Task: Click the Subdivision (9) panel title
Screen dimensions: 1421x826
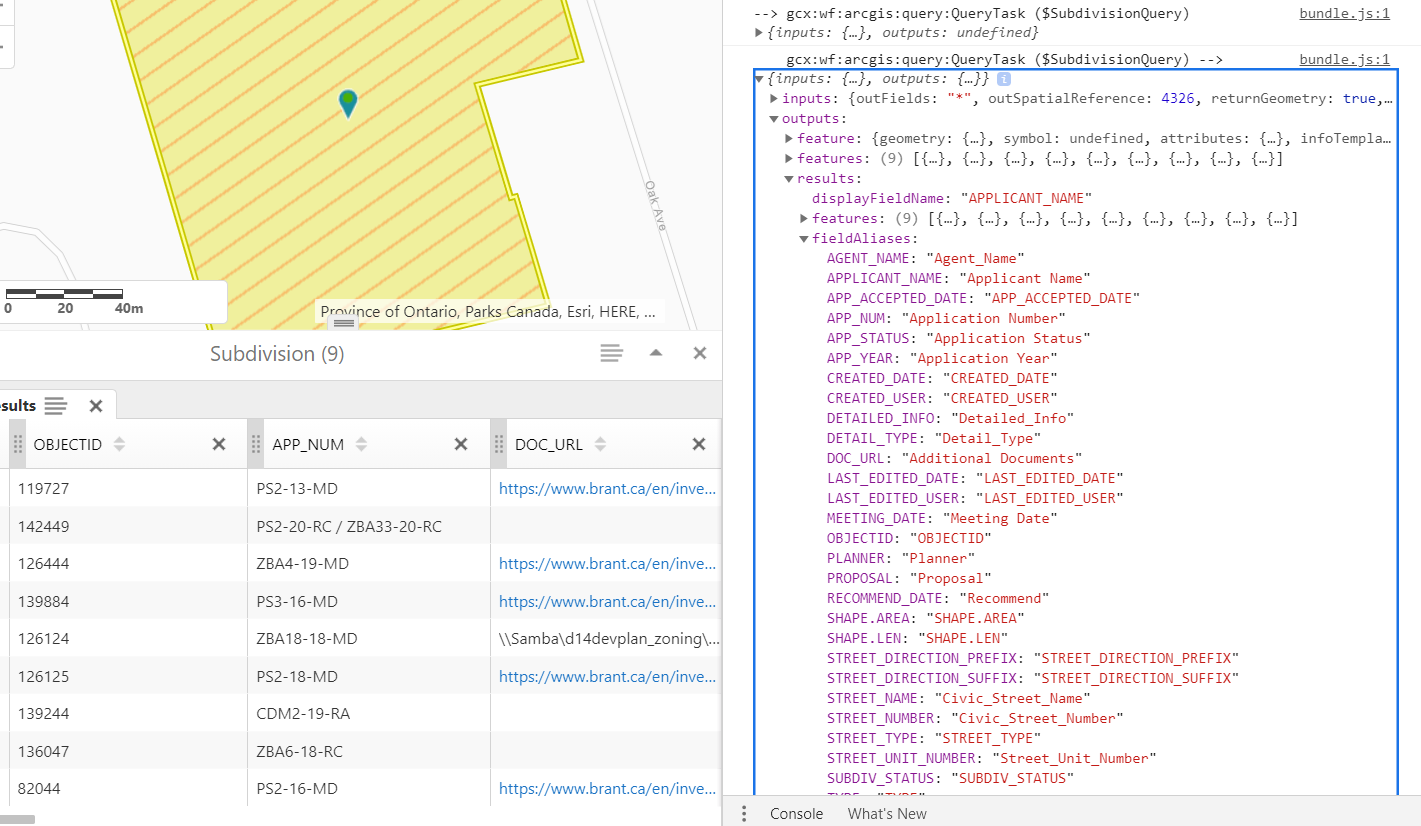Action: 277,354
